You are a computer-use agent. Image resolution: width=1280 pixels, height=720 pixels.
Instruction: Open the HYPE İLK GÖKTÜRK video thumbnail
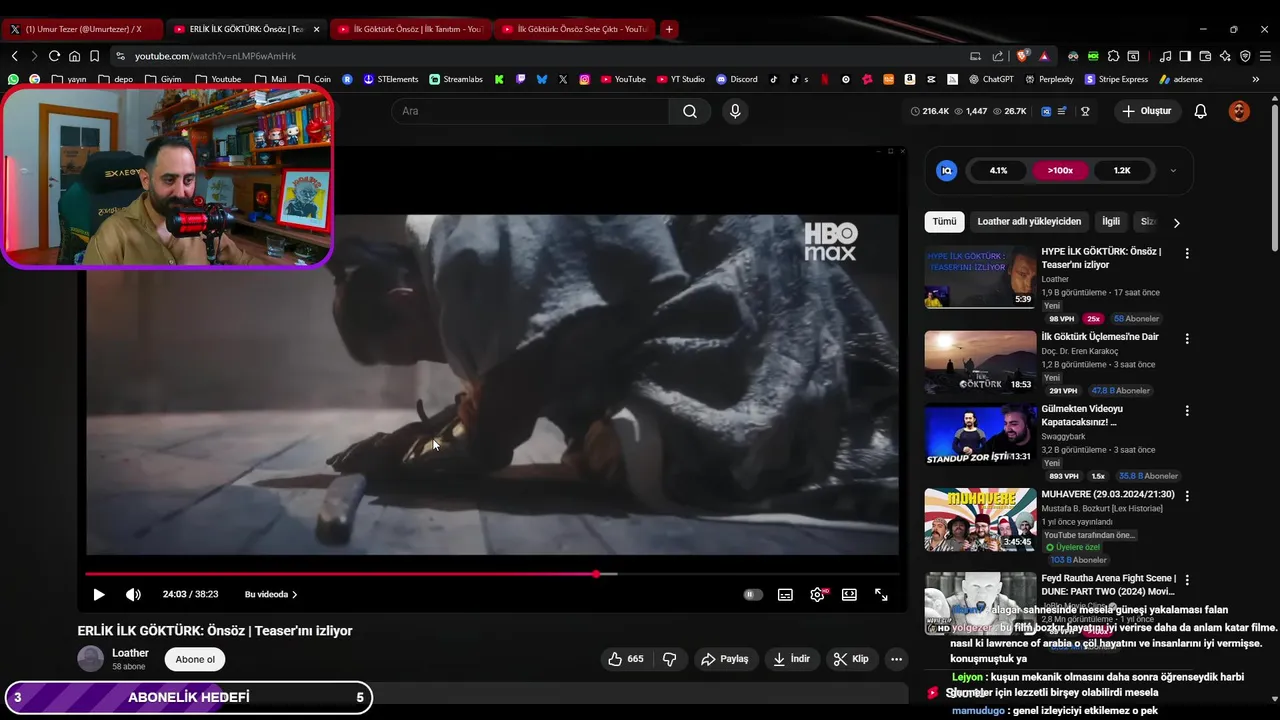[980, 277]
